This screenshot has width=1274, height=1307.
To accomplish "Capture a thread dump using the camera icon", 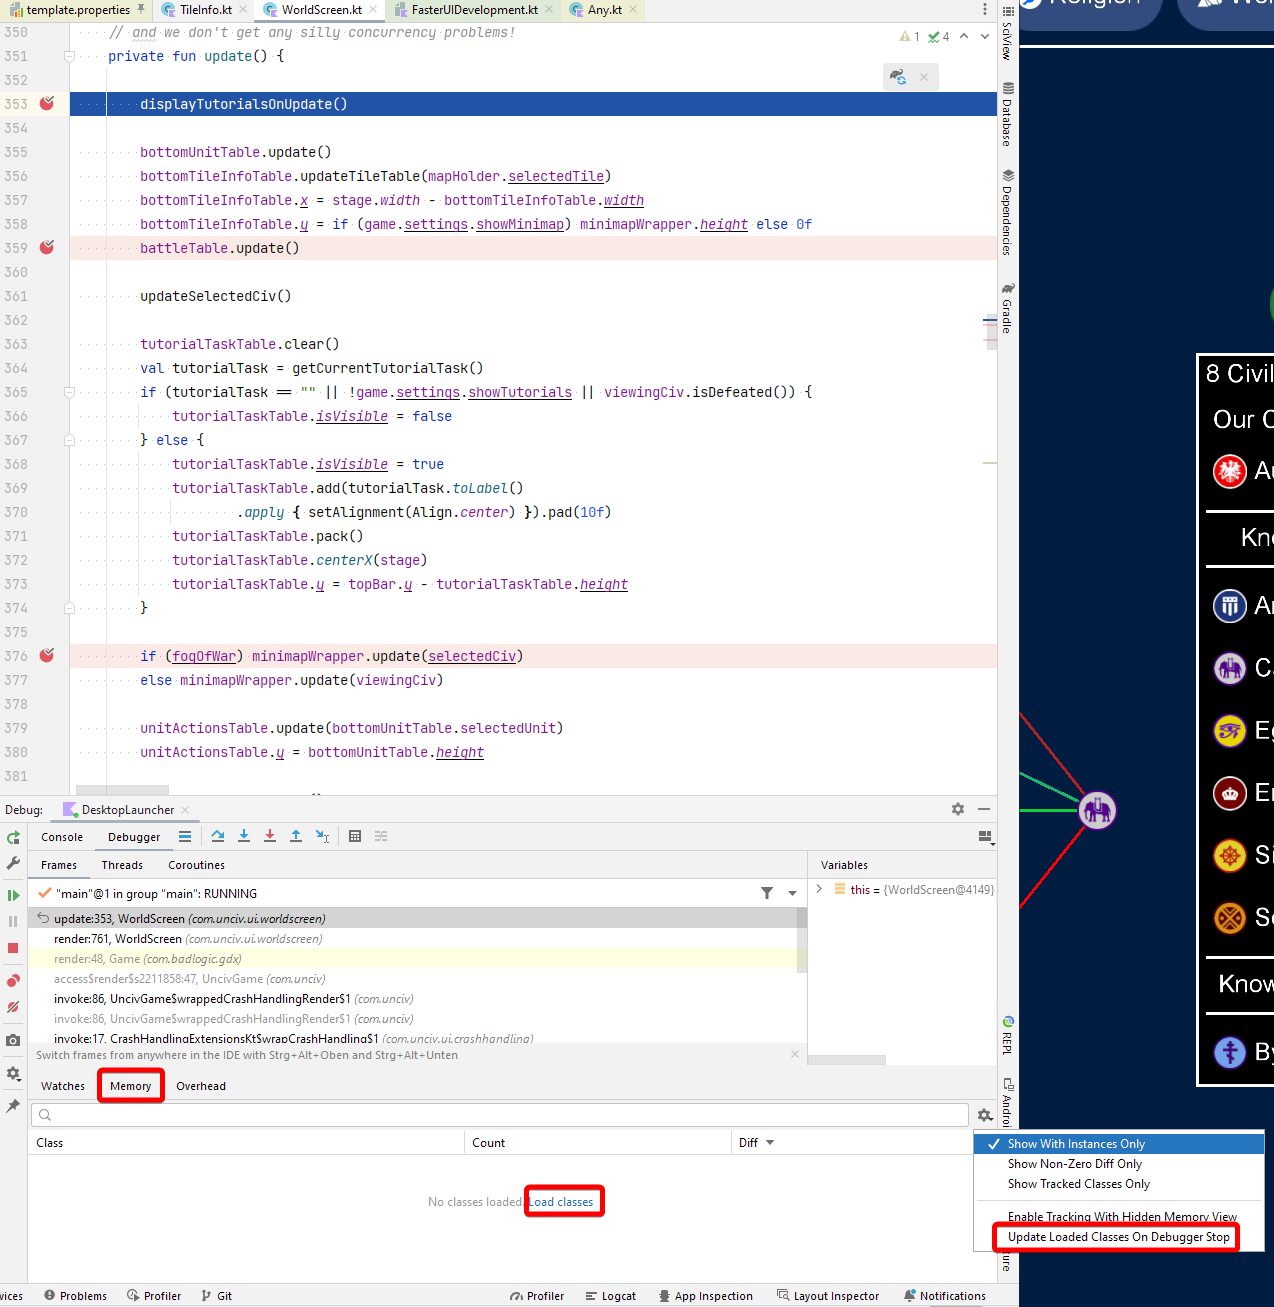I will tap(13, 1040).
